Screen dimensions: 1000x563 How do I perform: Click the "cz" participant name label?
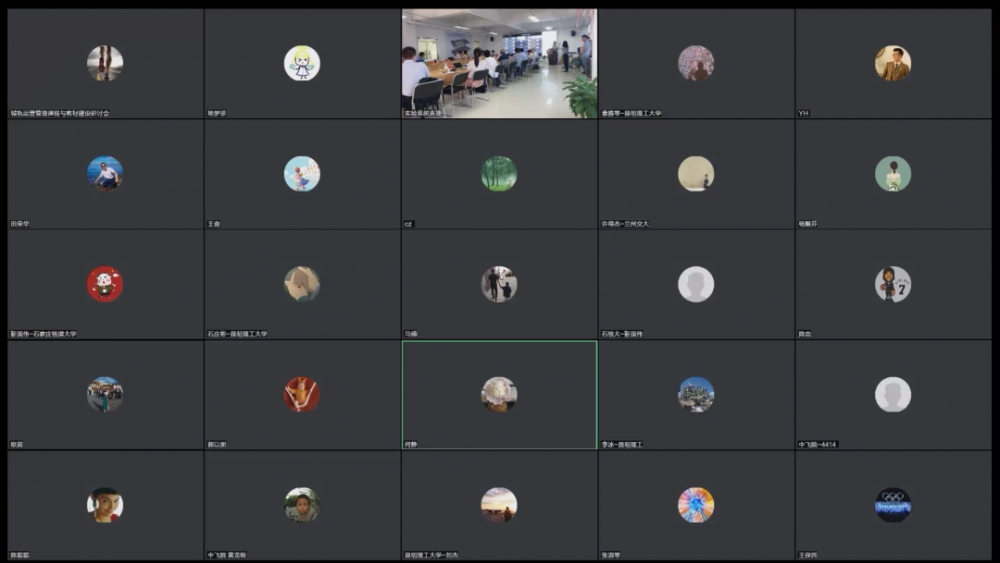(408, 224)
